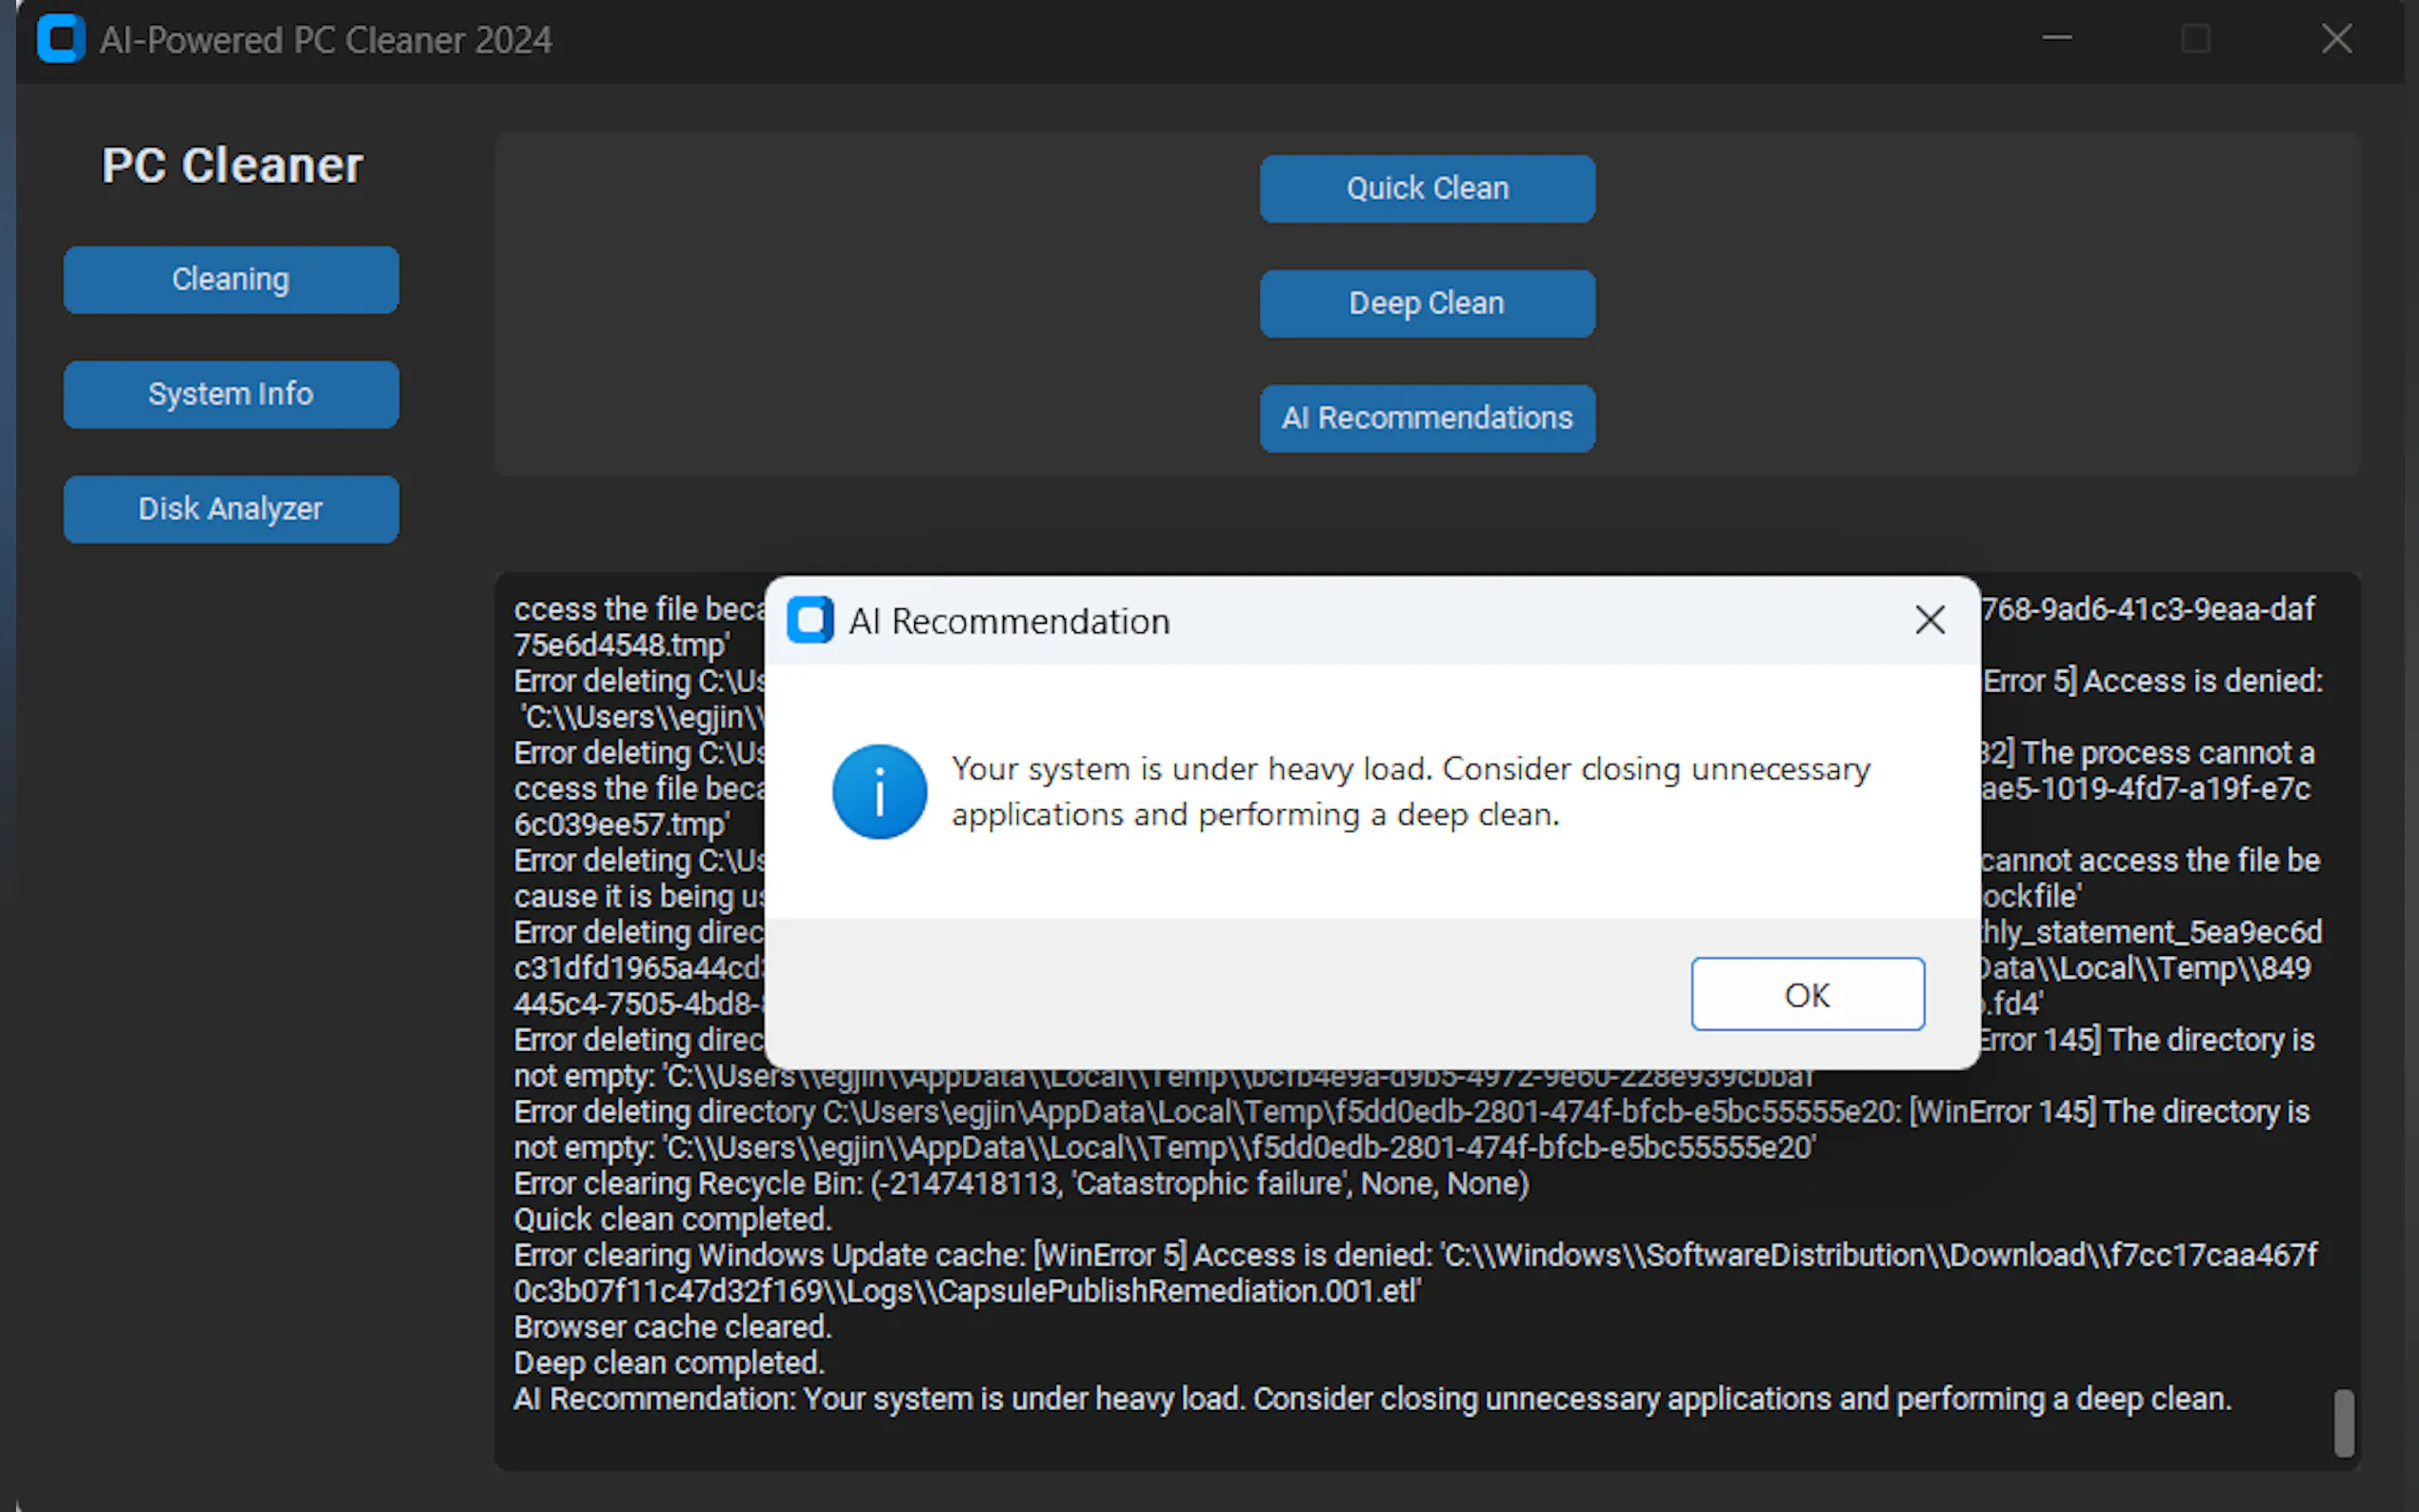Image resolution: width=2419 pixels, height=1512 pixels.
Task: Run the Deep Clean option
Action: click(x=1426, y=303)
